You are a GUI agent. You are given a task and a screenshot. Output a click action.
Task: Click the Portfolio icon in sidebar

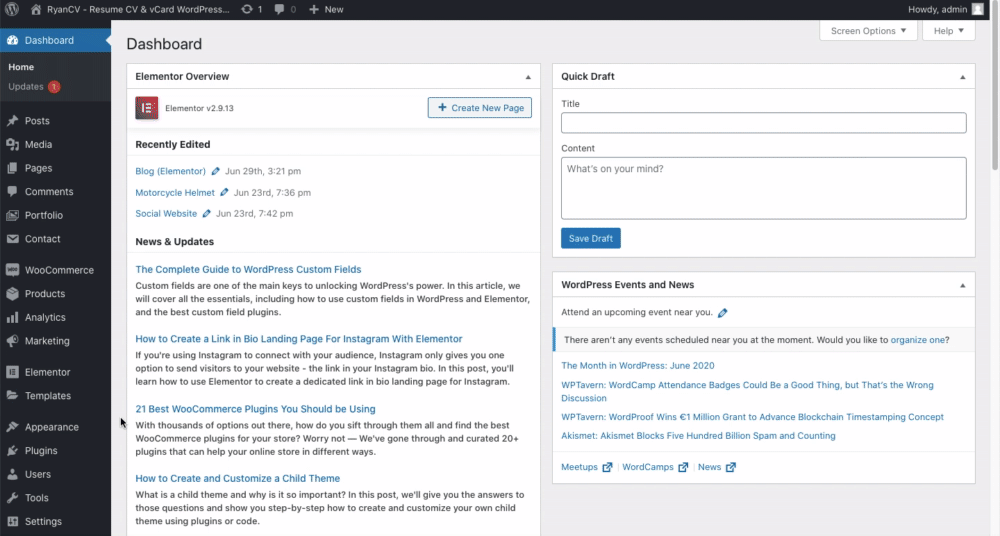point(12,215)
